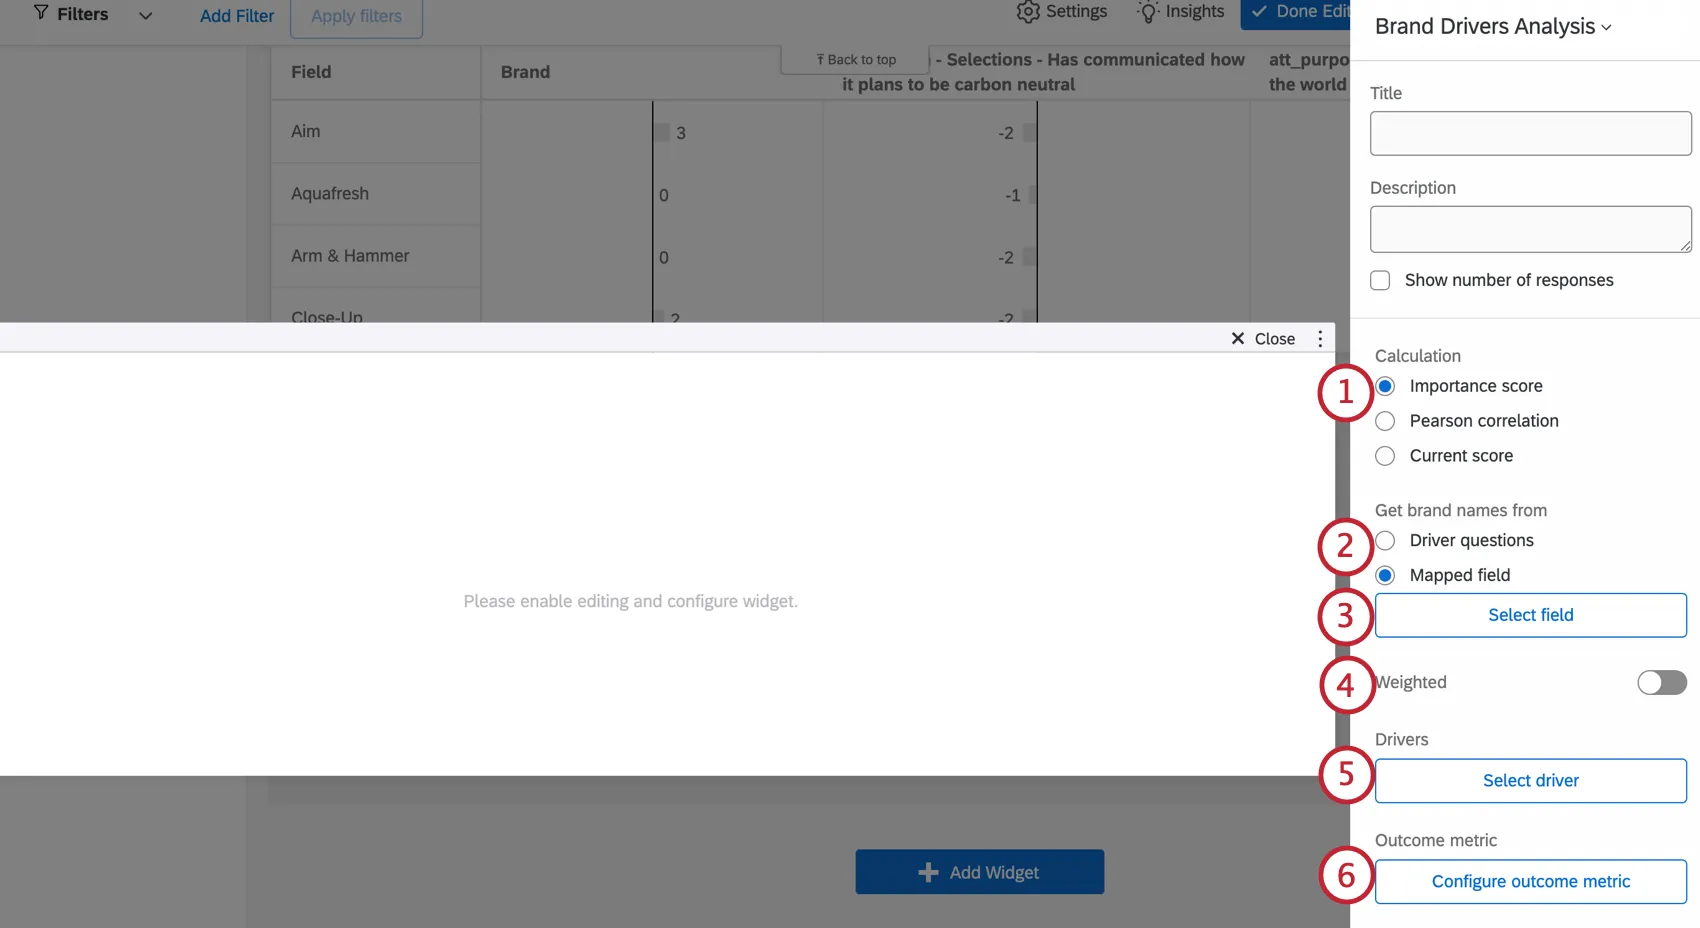
Task: Open Settings using the gear icon
Action: 1027,12
